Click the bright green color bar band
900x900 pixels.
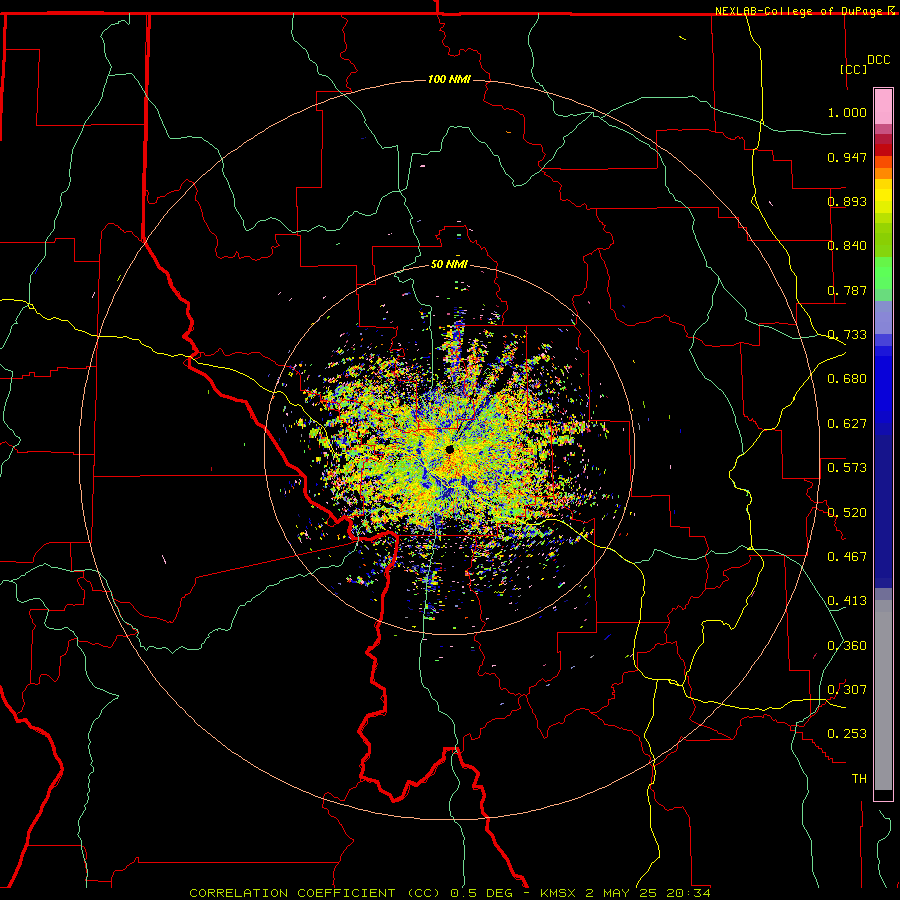[883, 273]
